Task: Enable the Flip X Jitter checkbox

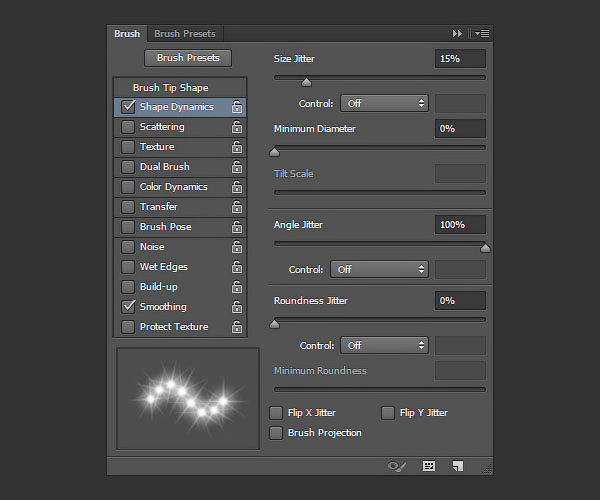Action: point(276,413)
